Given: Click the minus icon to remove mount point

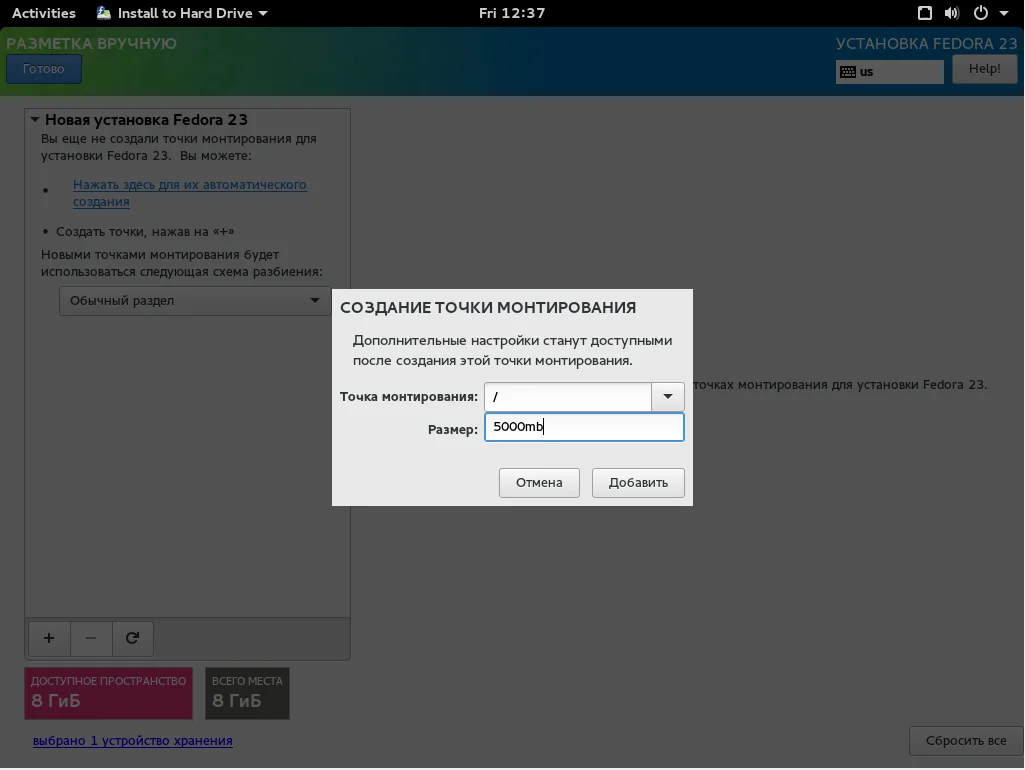Looking at the screenshot, I should 91,638.
